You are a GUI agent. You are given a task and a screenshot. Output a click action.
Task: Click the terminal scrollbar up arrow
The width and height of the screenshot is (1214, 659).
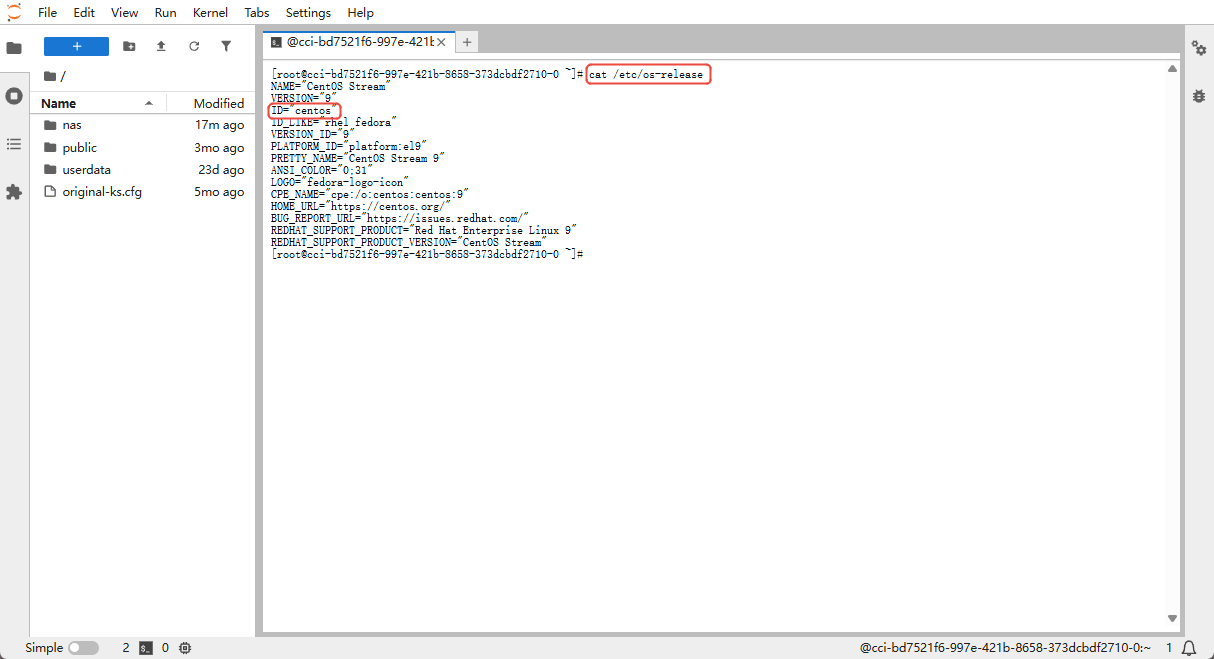click(1173, 69)
